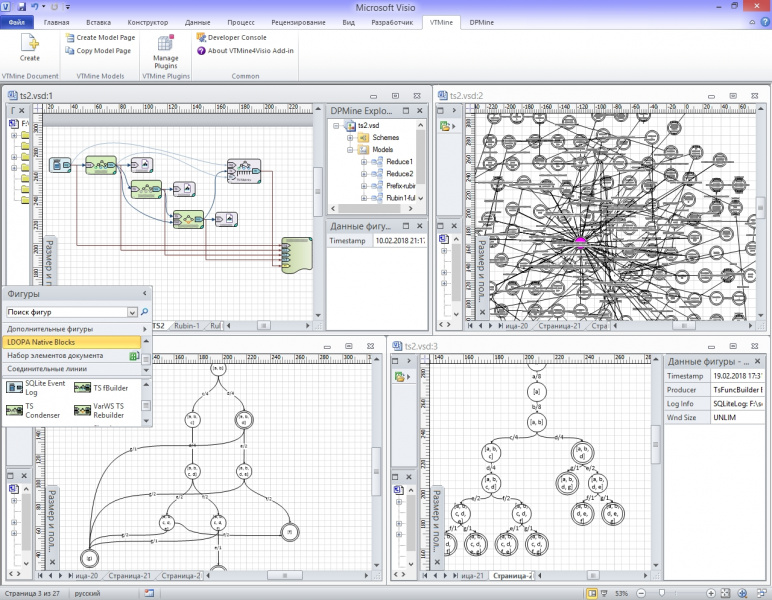Click the macro recording icon in status bar
The height and width of the screenshot is (600, 772).
click(149, 593)
